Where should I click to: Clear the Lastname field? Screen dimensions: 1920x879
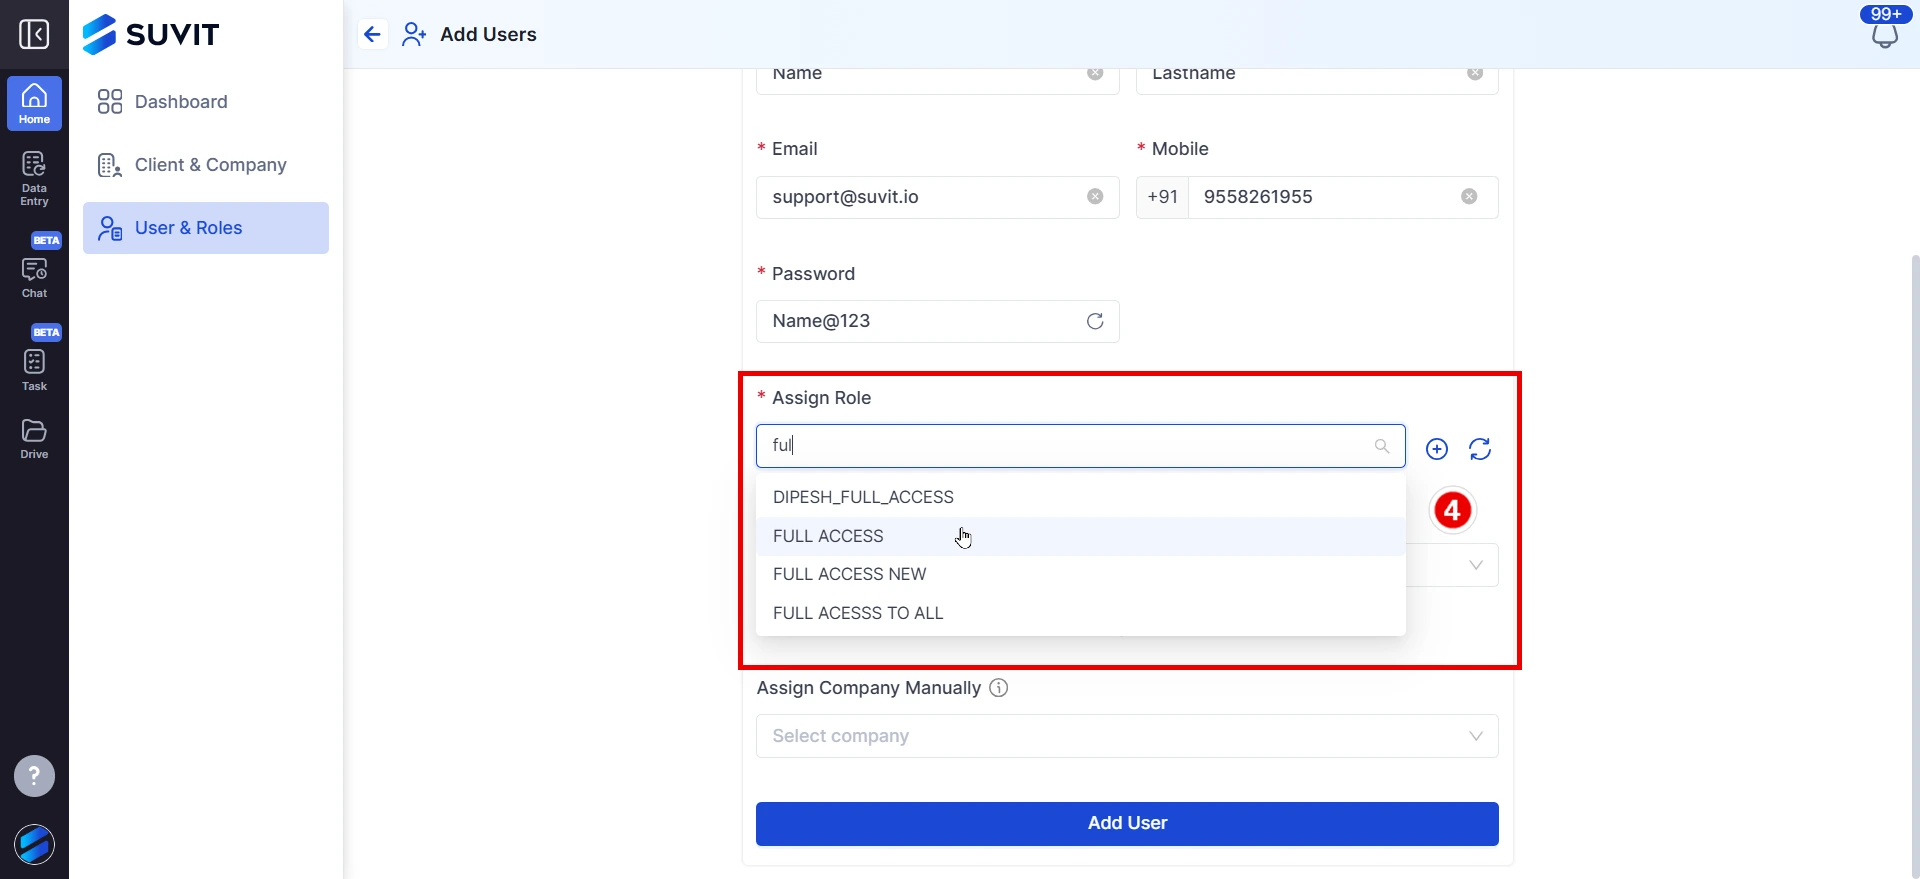point(1475,73)
